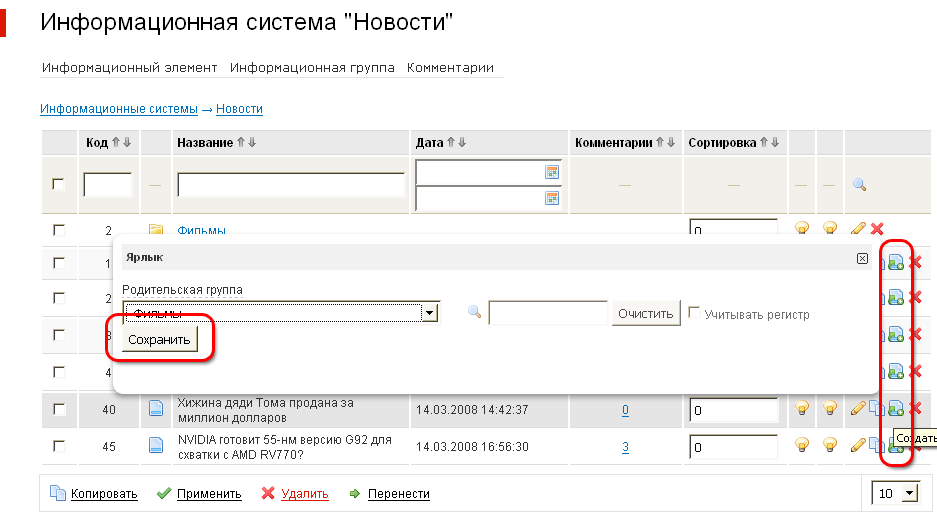Viewport: 937px width, 521px height.
Task: Check the Учитывать регистр checkbox
Action: click(694, 314)
